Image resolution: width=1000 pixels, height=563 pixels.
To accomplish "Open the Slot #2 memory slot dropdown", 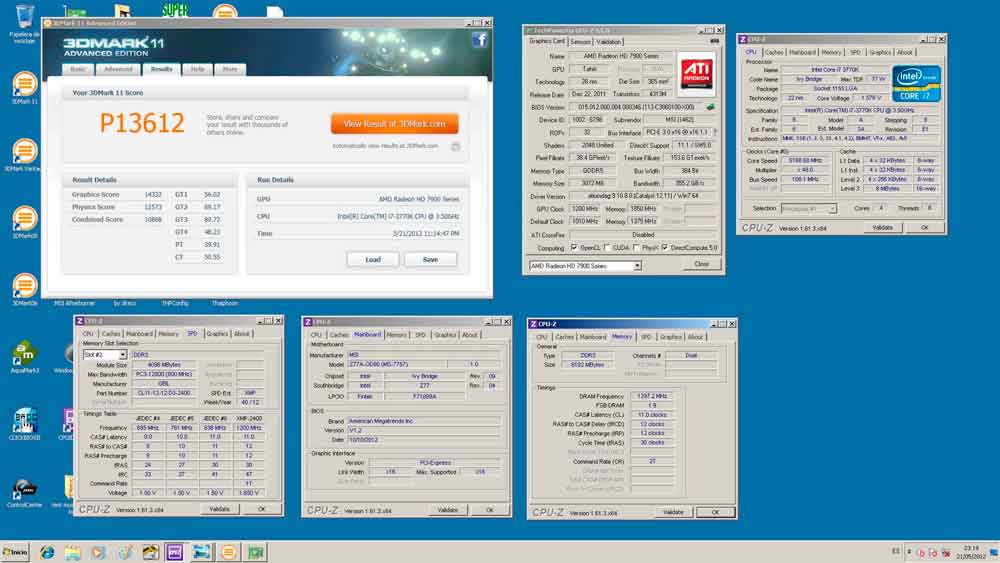I will (105, 355).
